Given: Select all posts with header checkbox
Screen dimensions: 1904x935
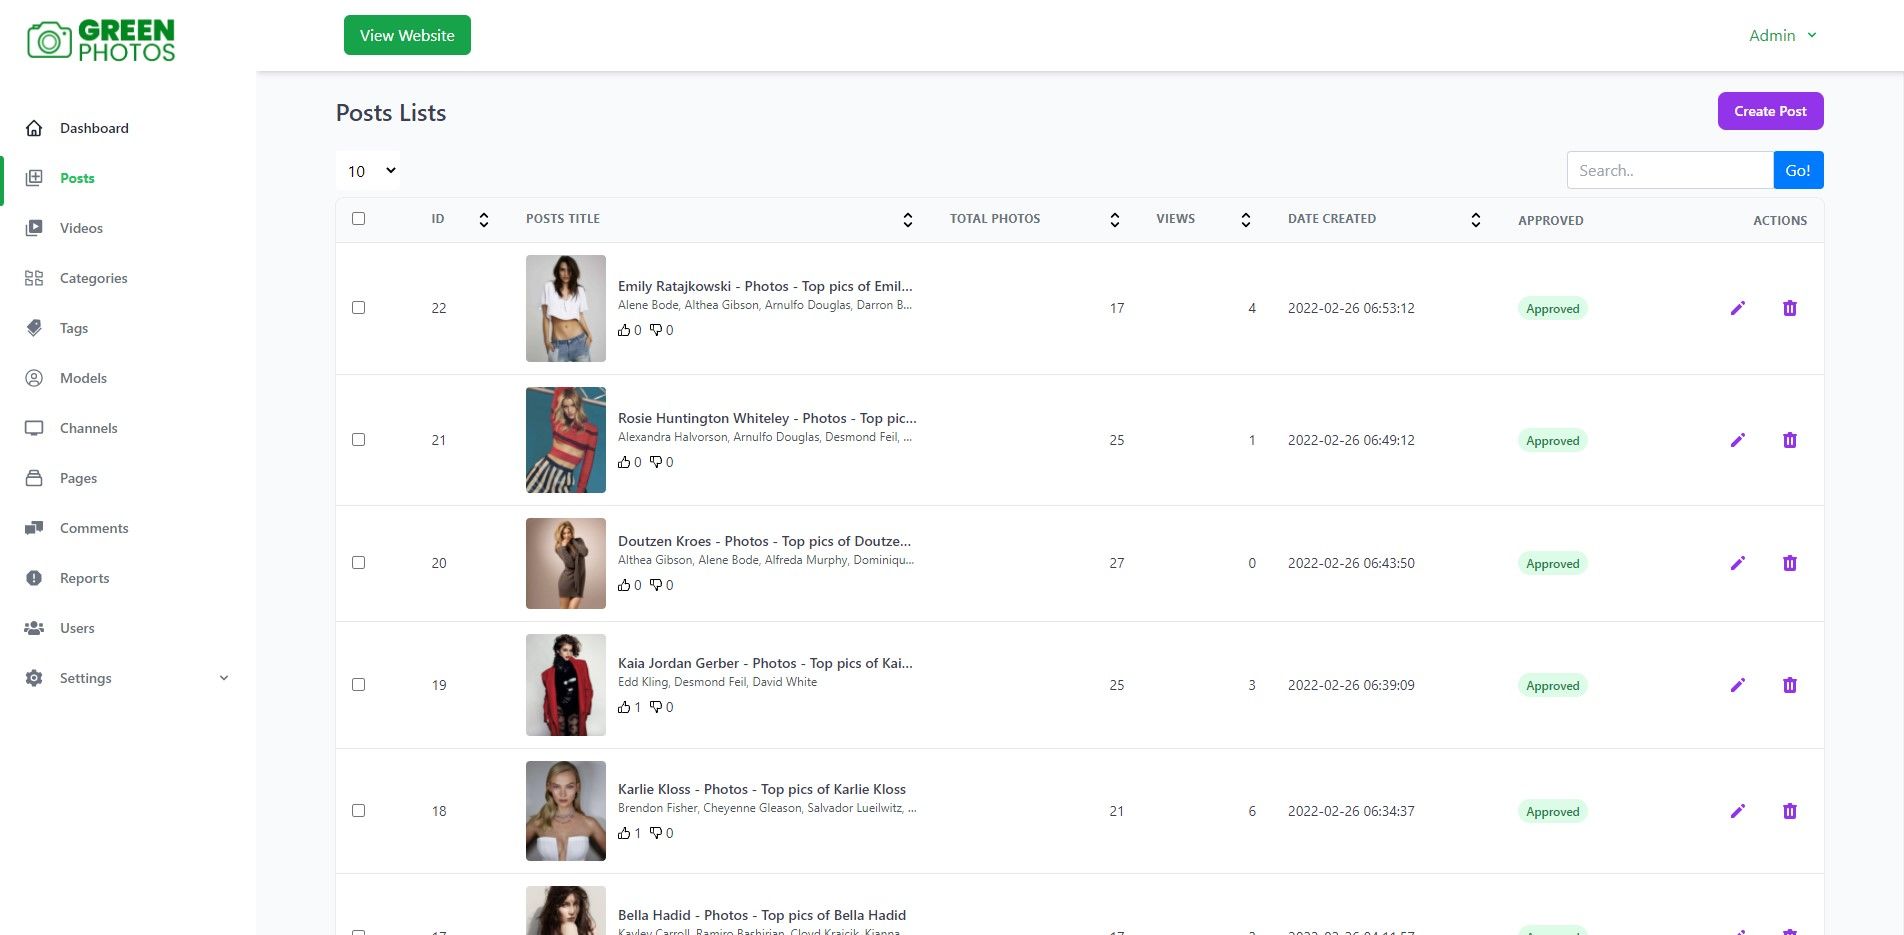Looking at the screenshot, I should pyautogui.click(x=359, y=219).
